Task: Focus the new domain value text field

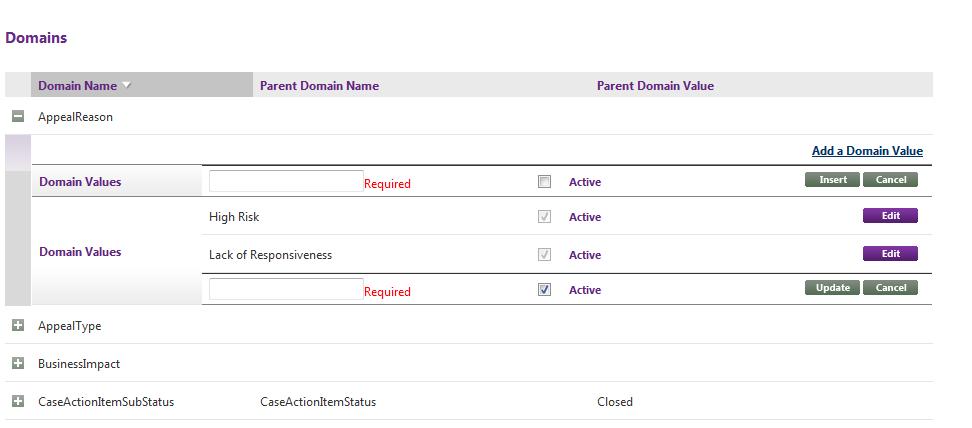Action: pos(285,181)
